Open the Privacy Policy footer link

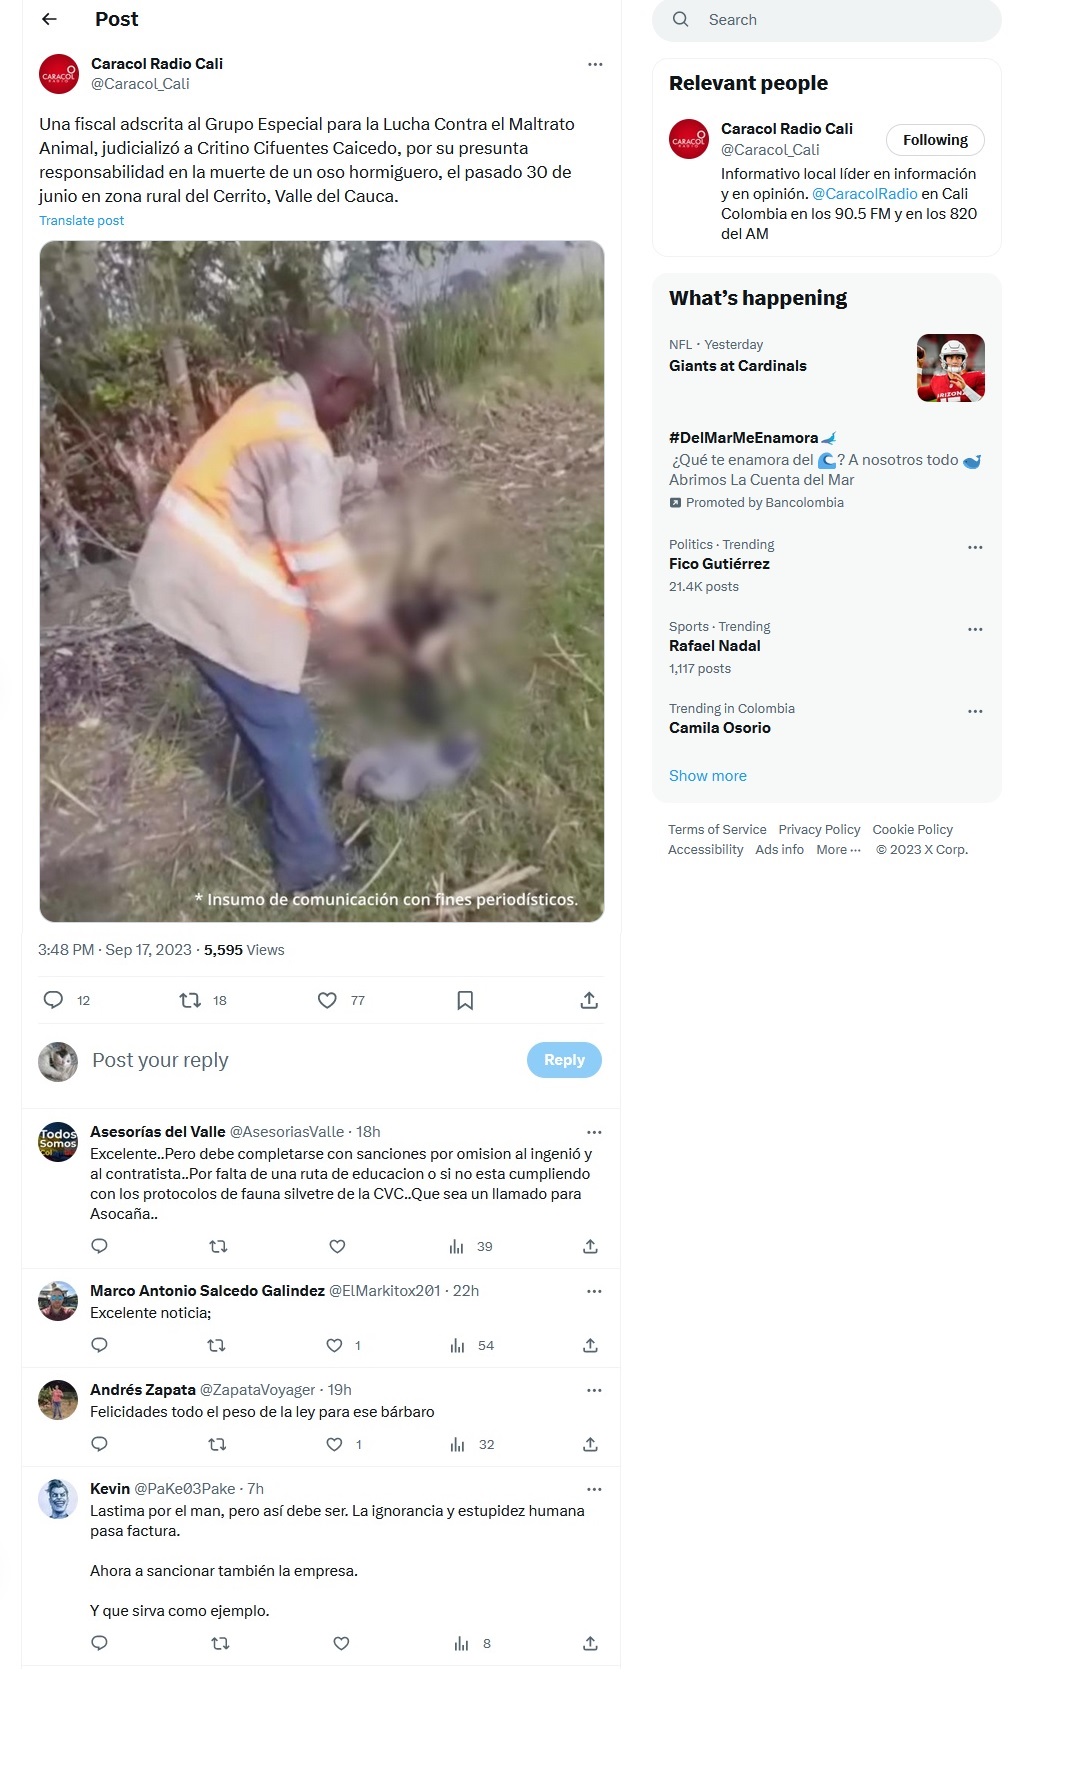819,829
